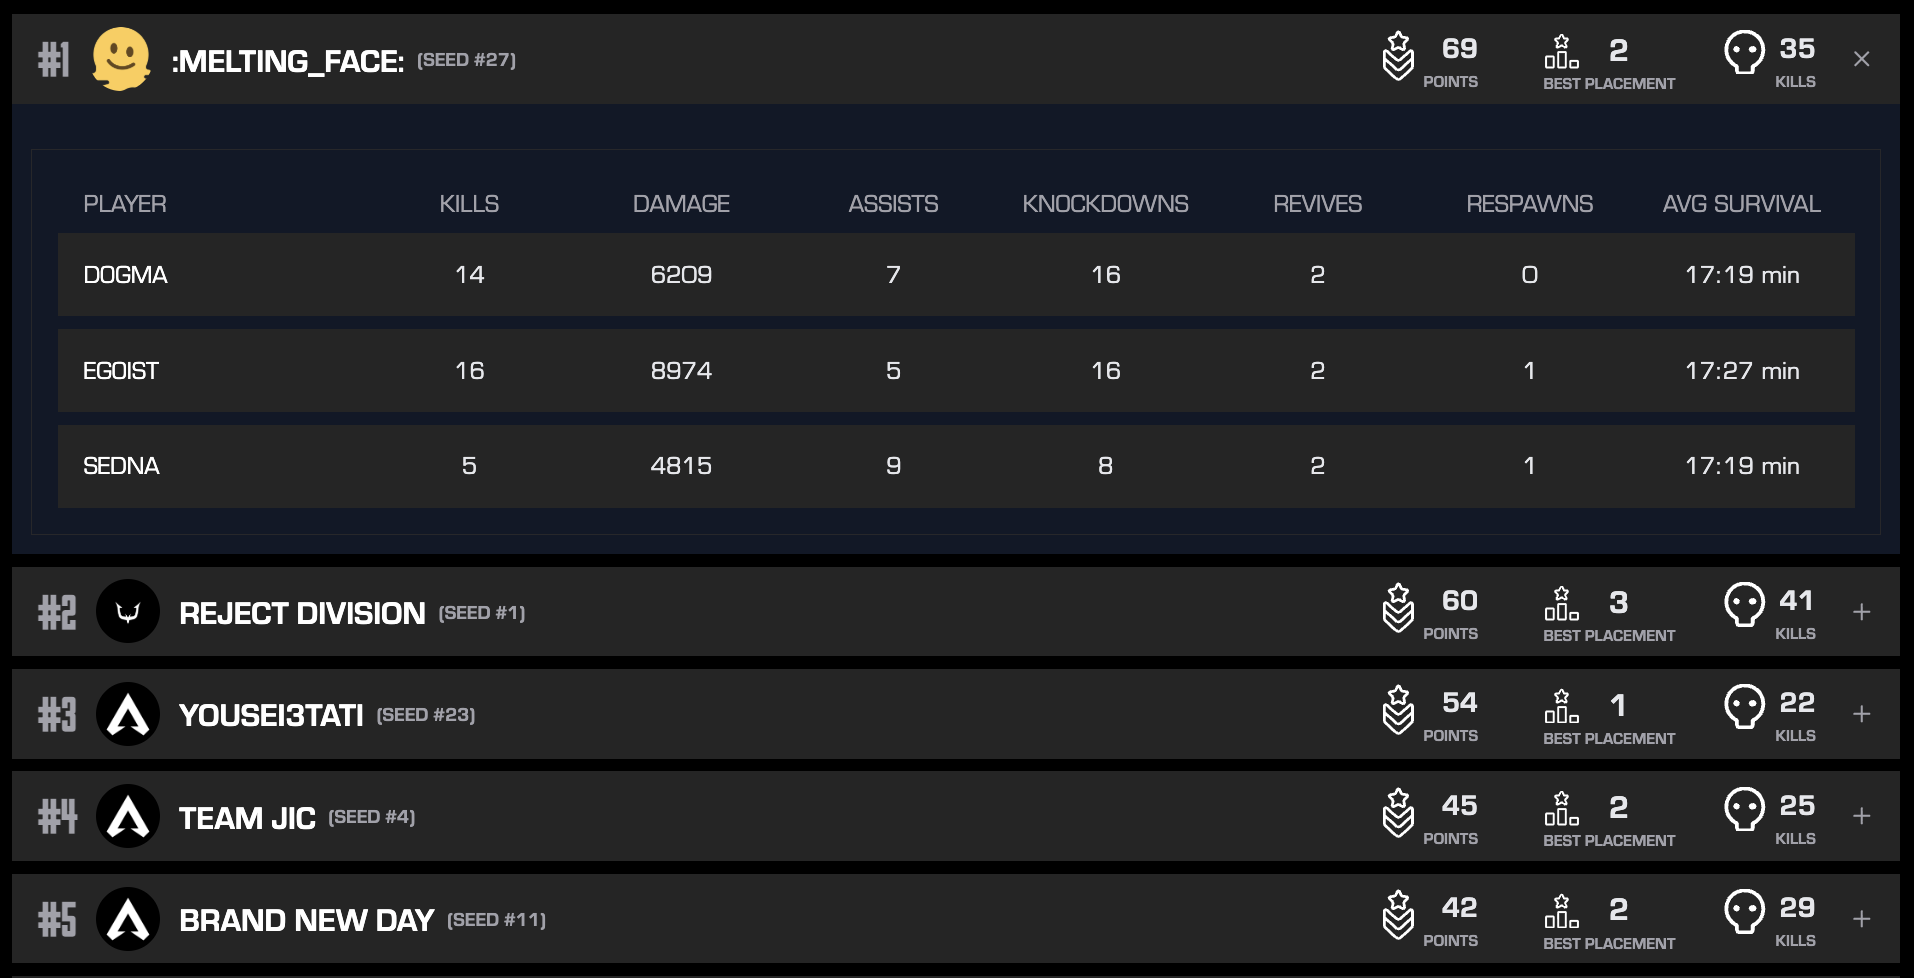Click the skull kills icon for :MELTING_FACE:
This screenshot has height=978, width=1914.
pos(1744,53)
